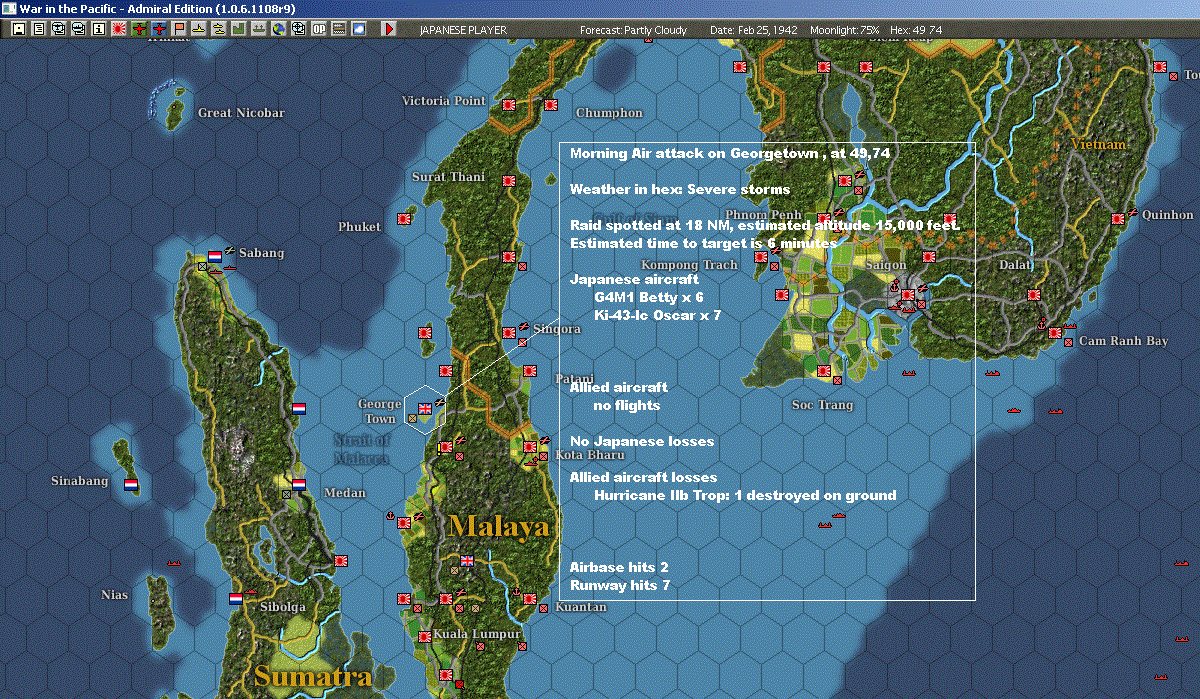Click the OP toolbar button
Viewport: 1200px width, 699px height.
[x=318, y=29]
